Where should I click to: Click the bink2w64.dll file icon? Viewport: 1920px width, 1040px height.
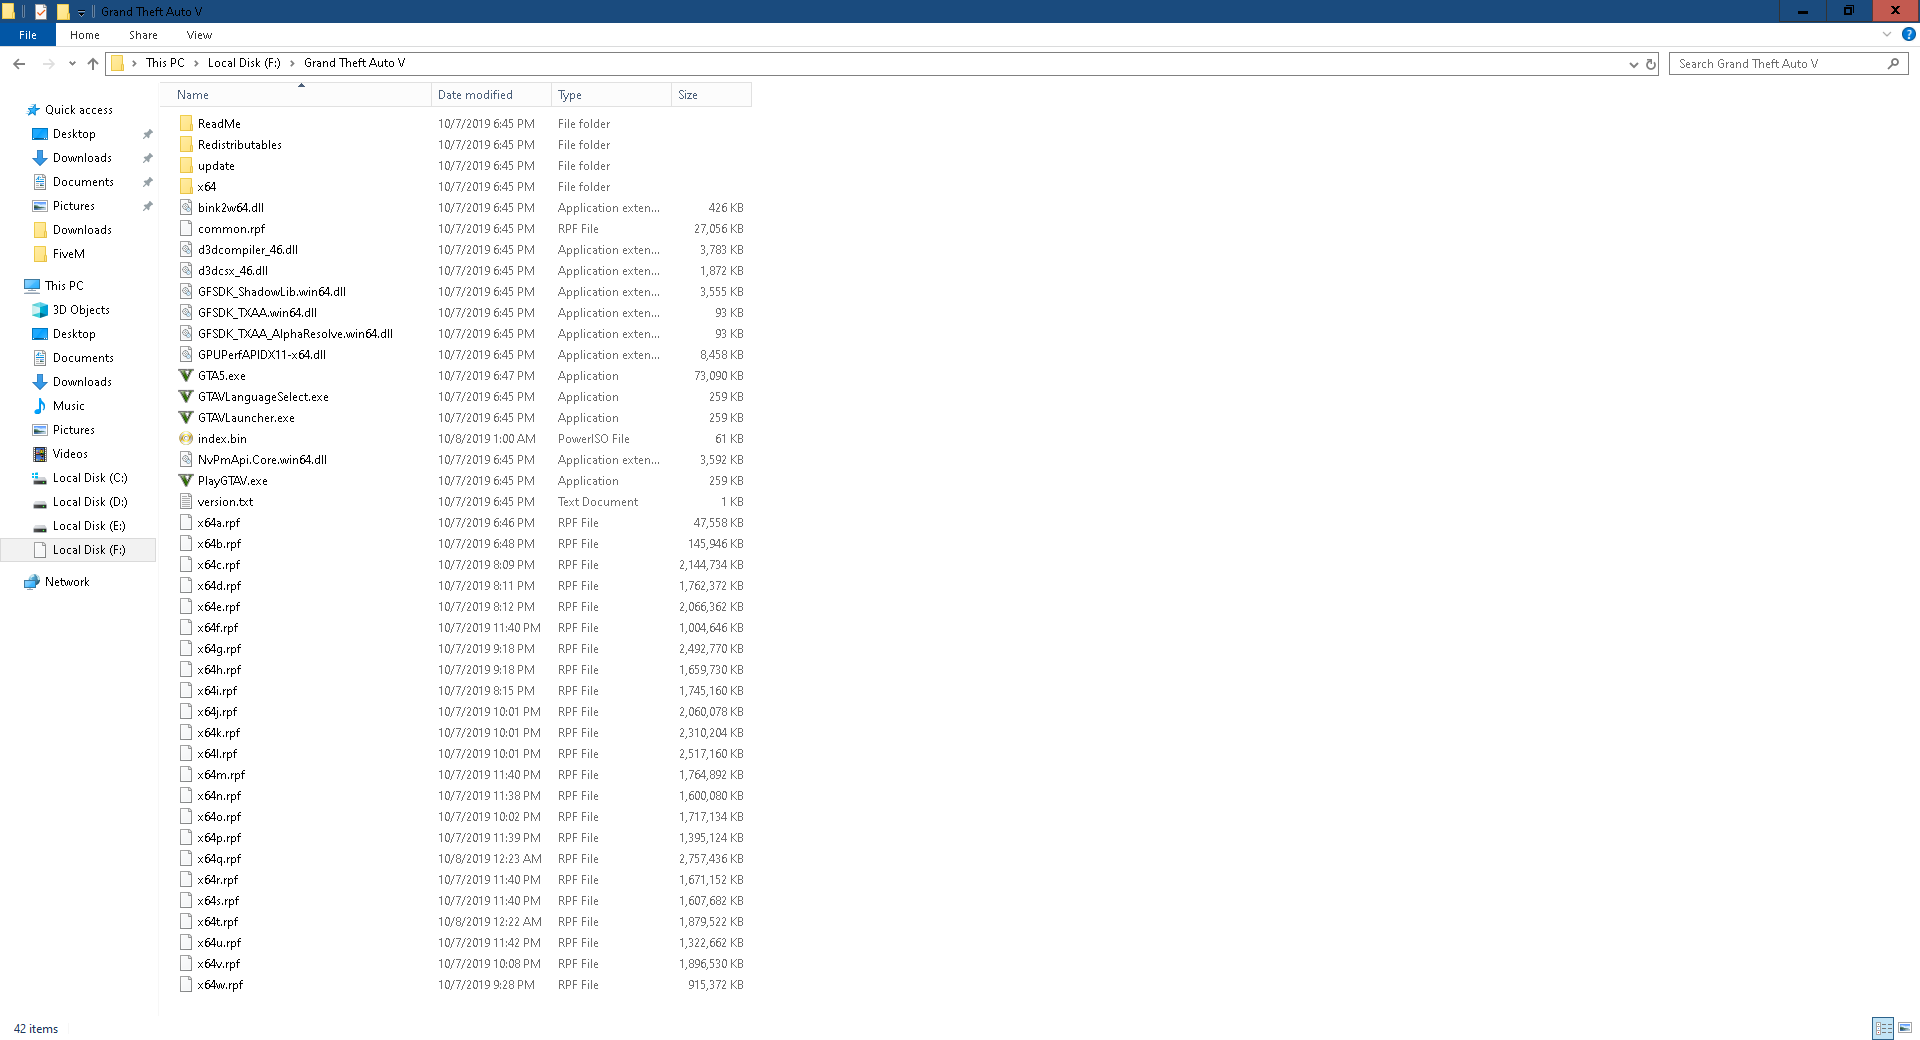click(186, 208)
